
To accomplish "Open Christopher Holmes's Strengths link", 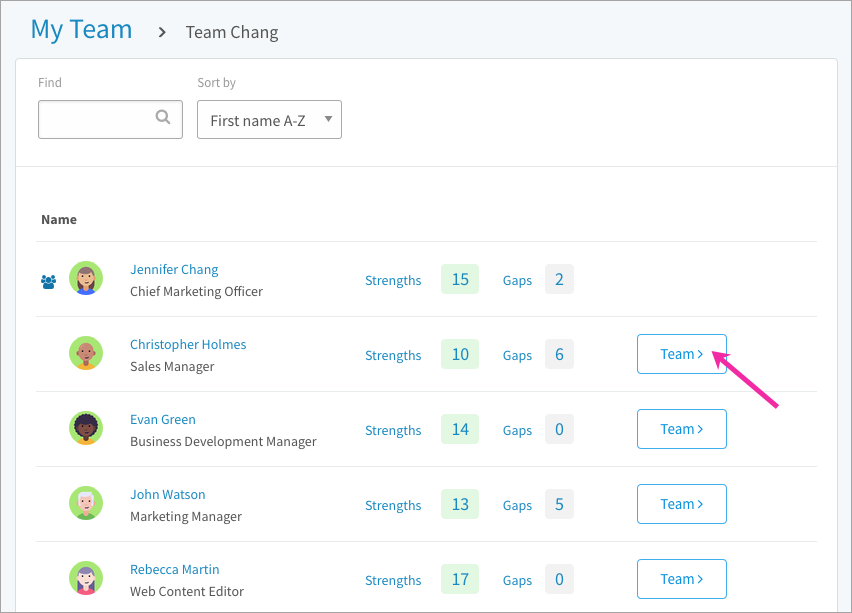I will (x=393, y=355).
